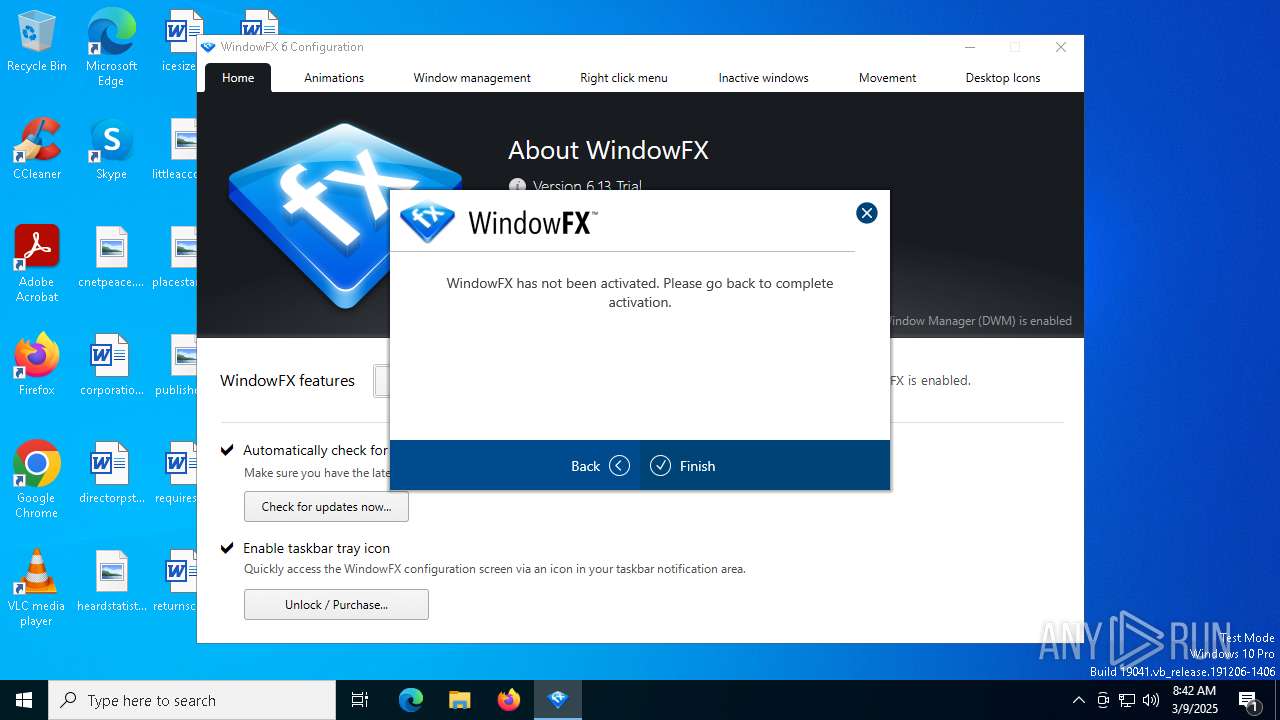Open the Window management tab
This screenshot has height=720, width=1280.
472,78
